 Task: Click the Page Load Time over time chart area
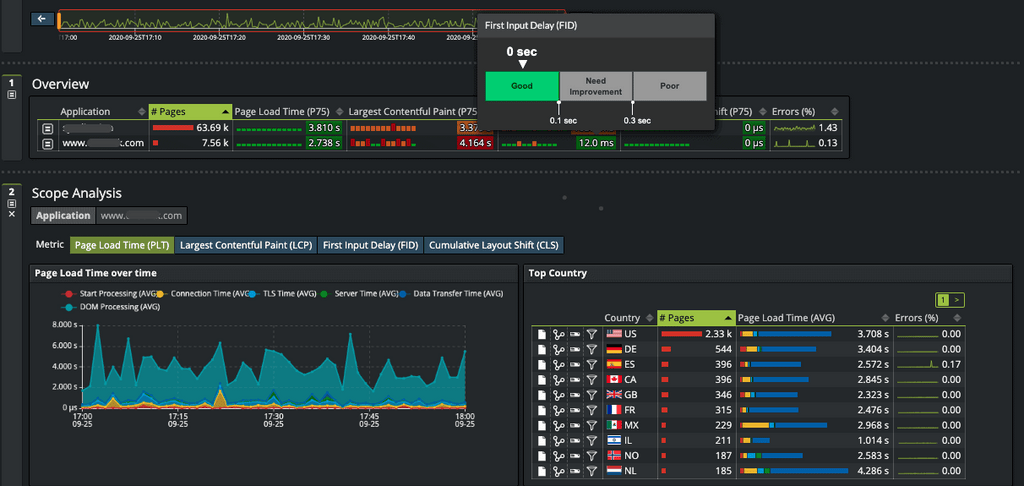(274, 366)
